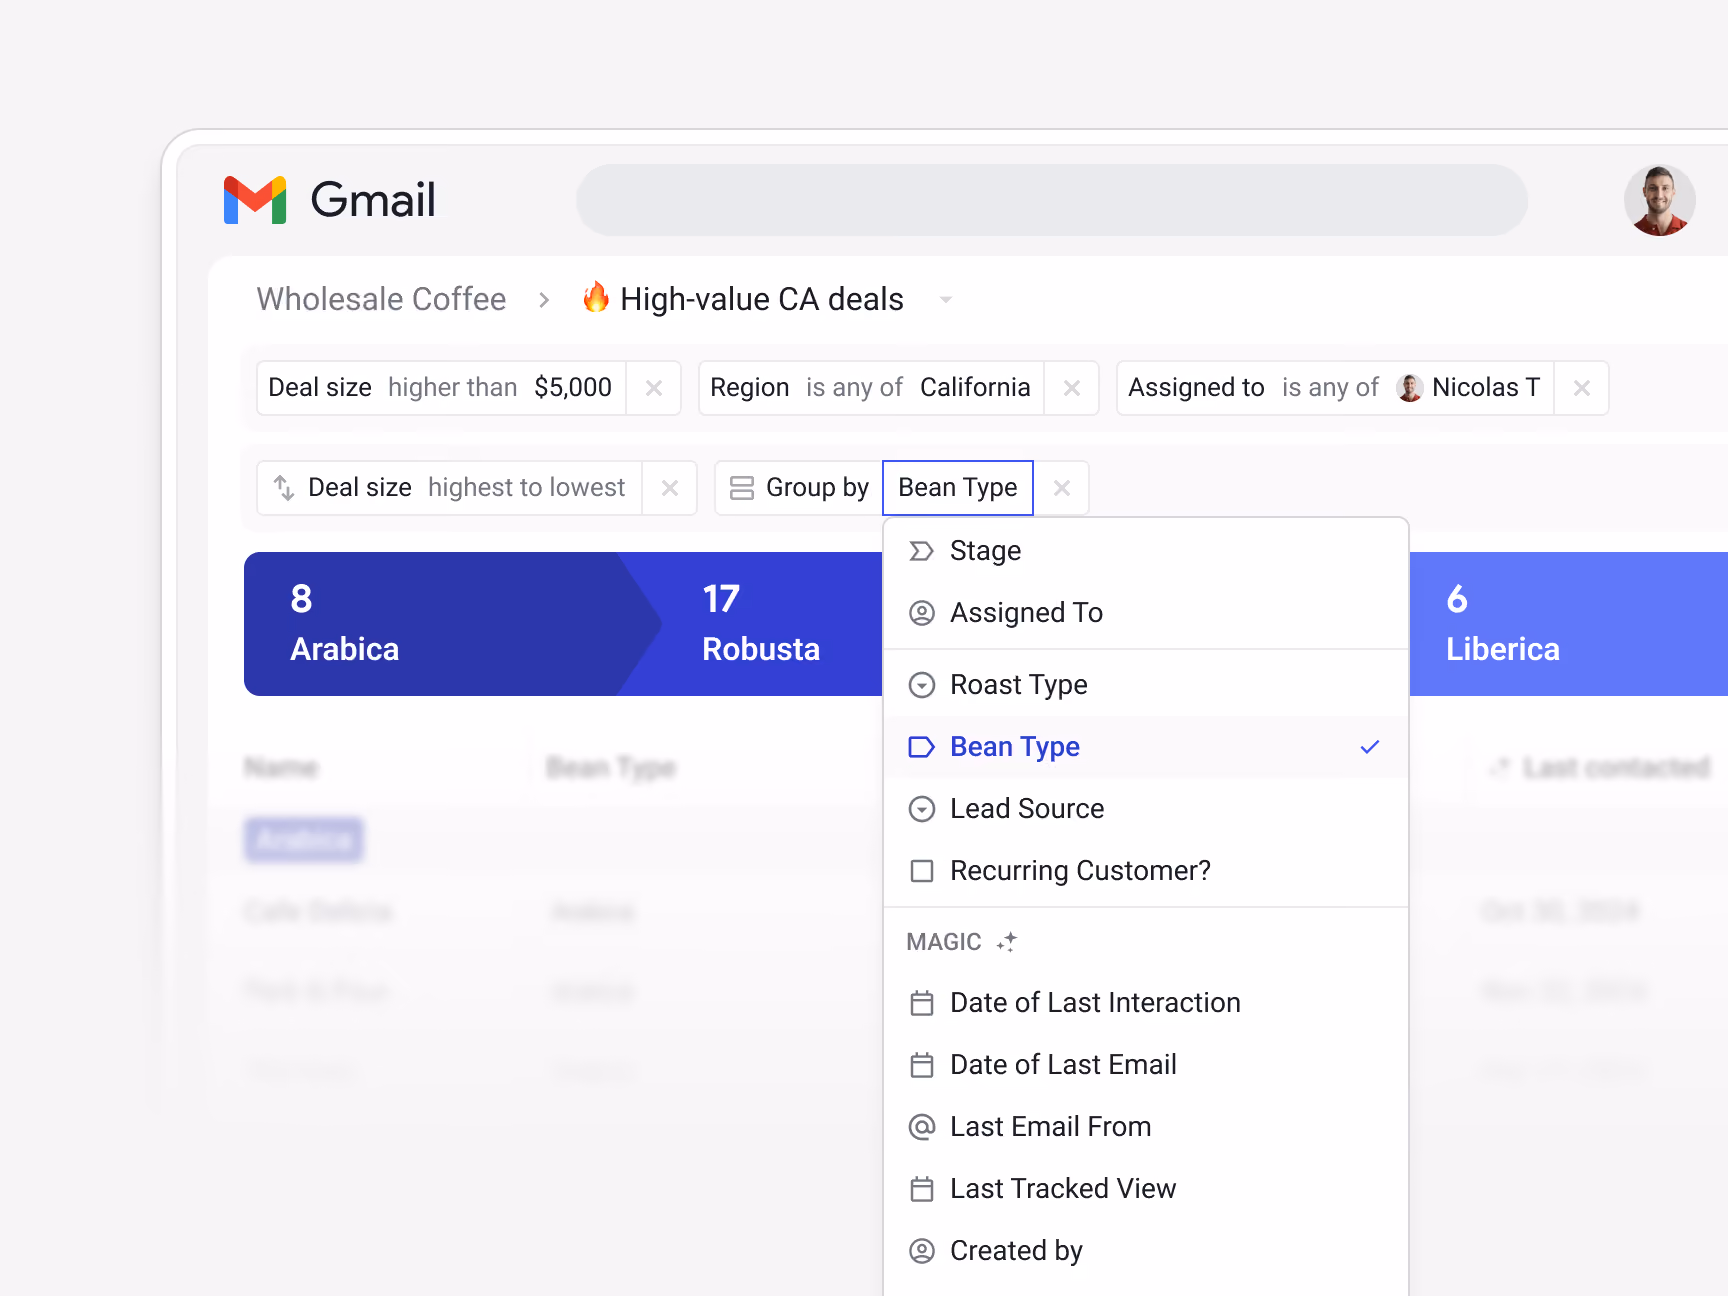
Task: Choose Roast Type in group-by menu
Action: 1146,685
